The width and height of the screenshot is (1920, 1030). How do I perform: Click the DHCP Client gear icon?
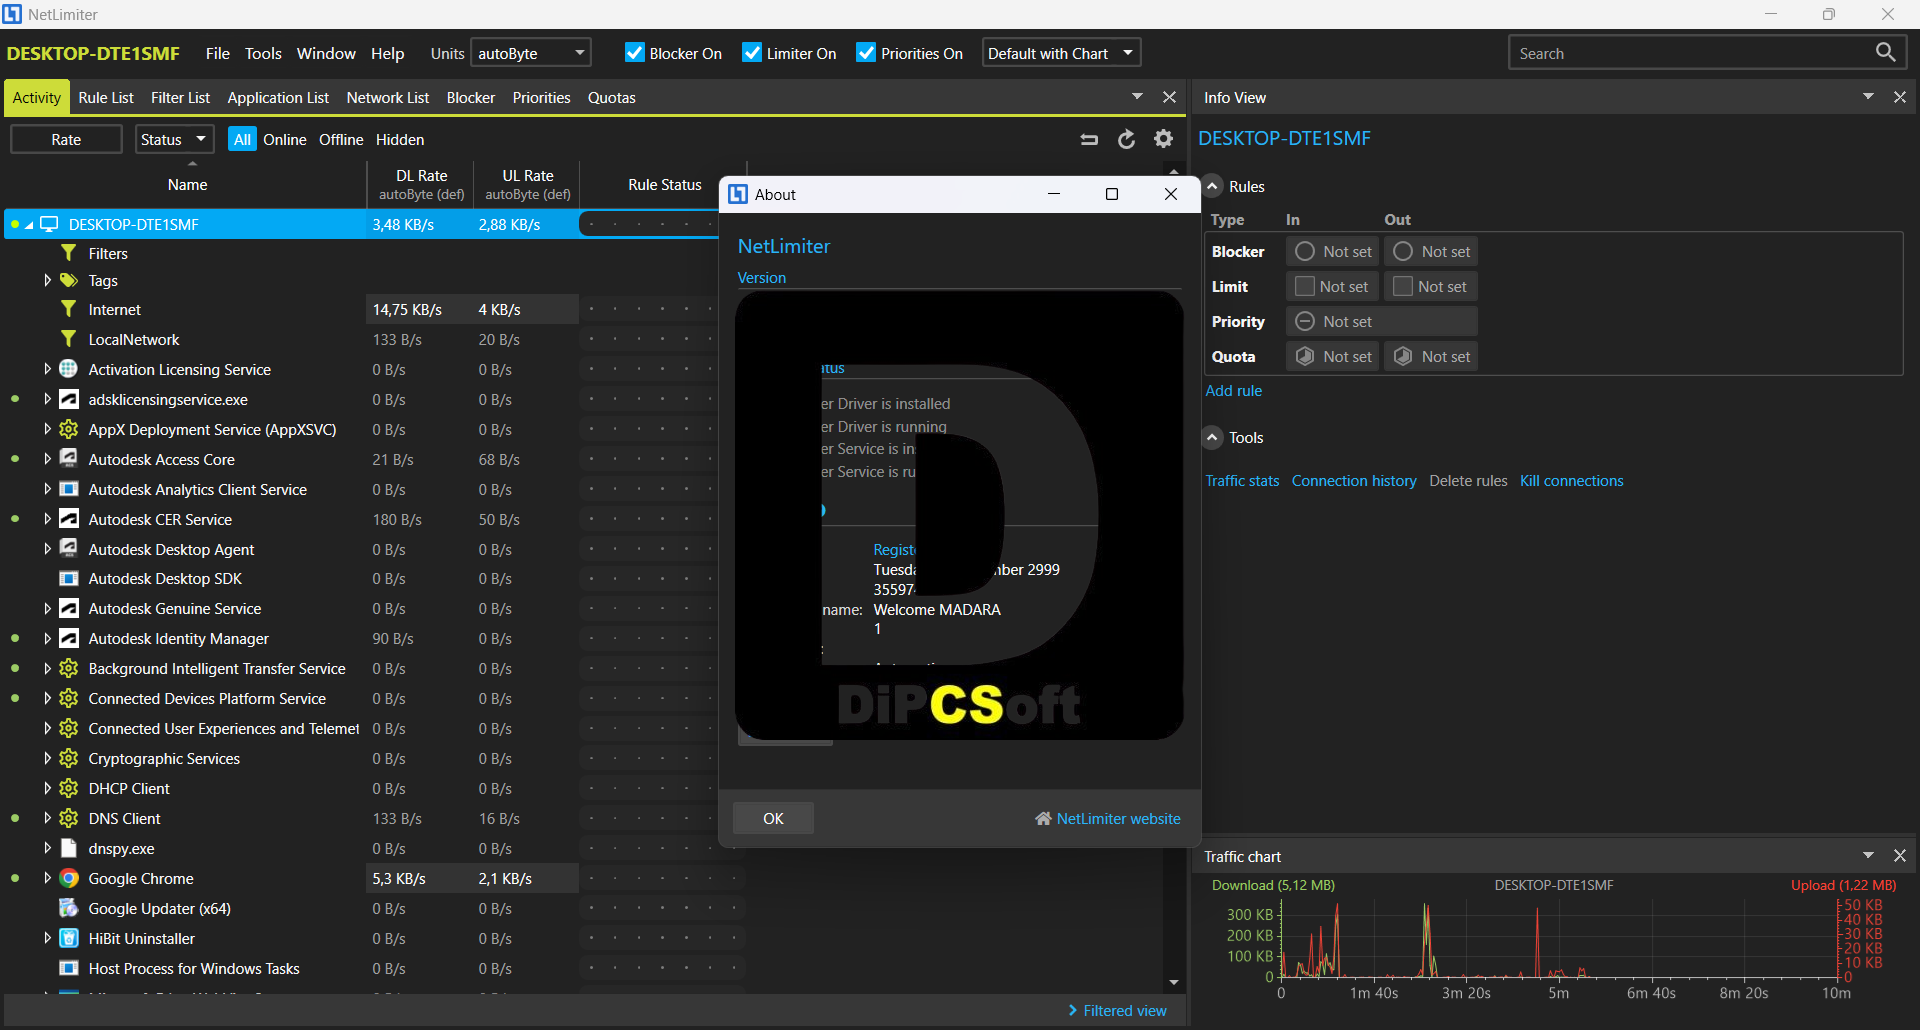coord(69,788)
